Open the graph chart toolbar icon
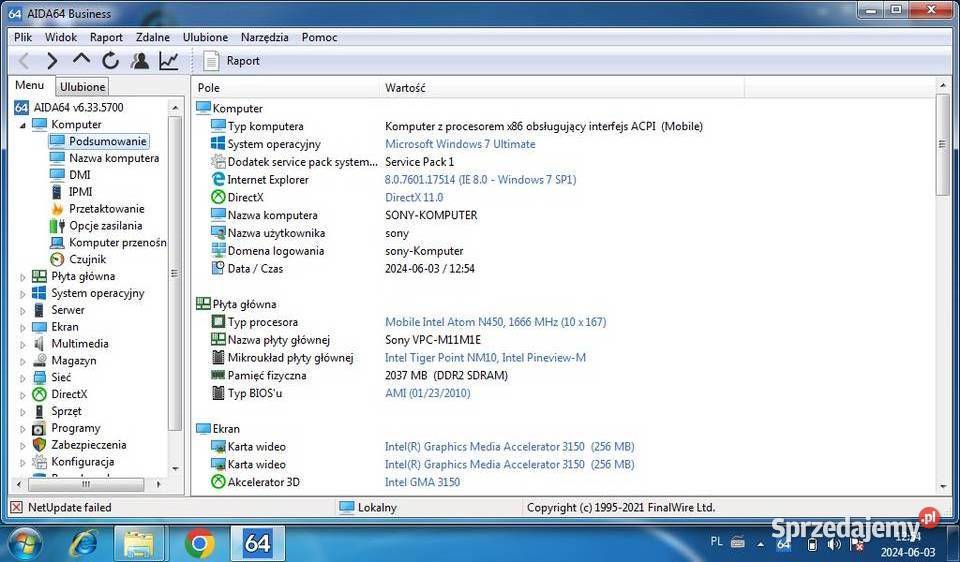Screen dimensions: 960x562 coord(169,61)
